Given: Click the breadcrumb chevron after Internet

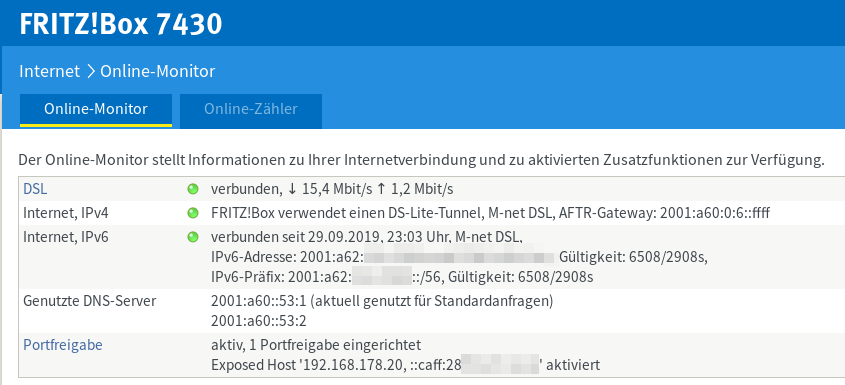Looking at the screenshot, I should [91, 71].
